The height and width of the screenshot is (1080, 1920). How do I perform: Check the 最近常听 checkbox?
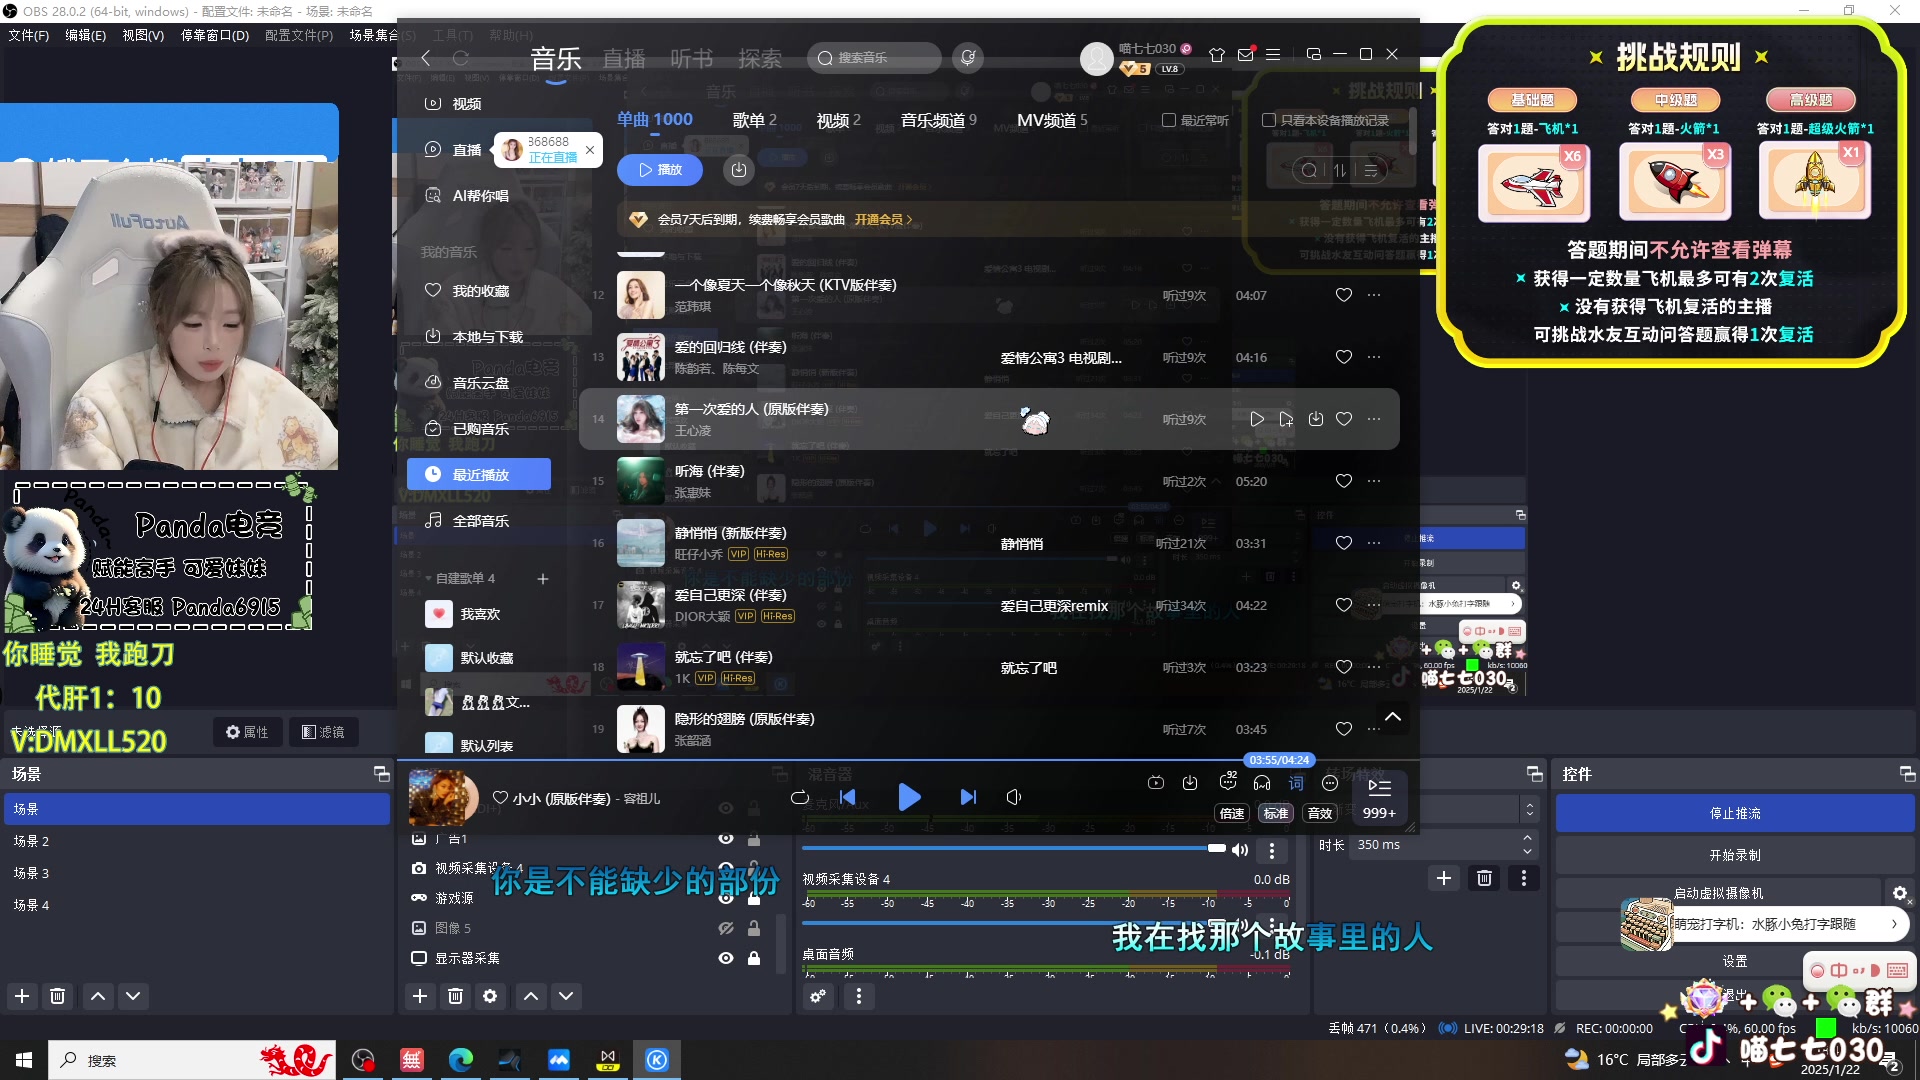(x=1168, y=120)
